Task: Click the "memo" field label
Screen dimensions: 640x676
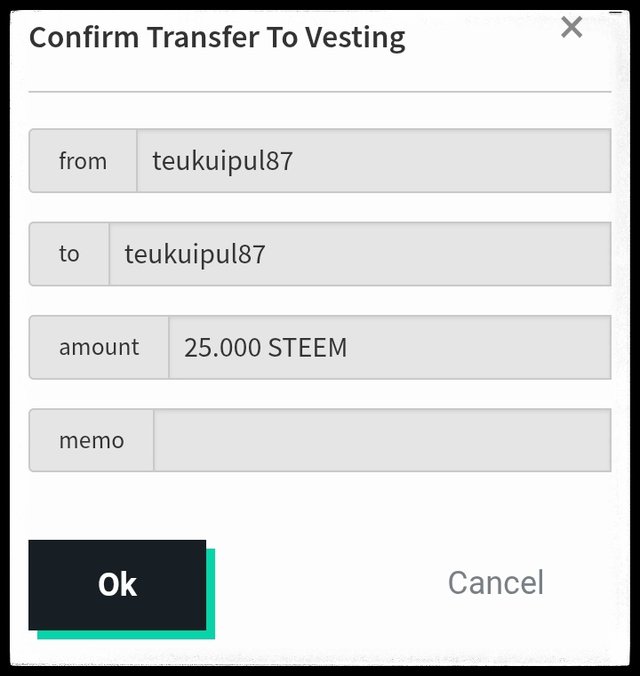Action: [91, 440]
